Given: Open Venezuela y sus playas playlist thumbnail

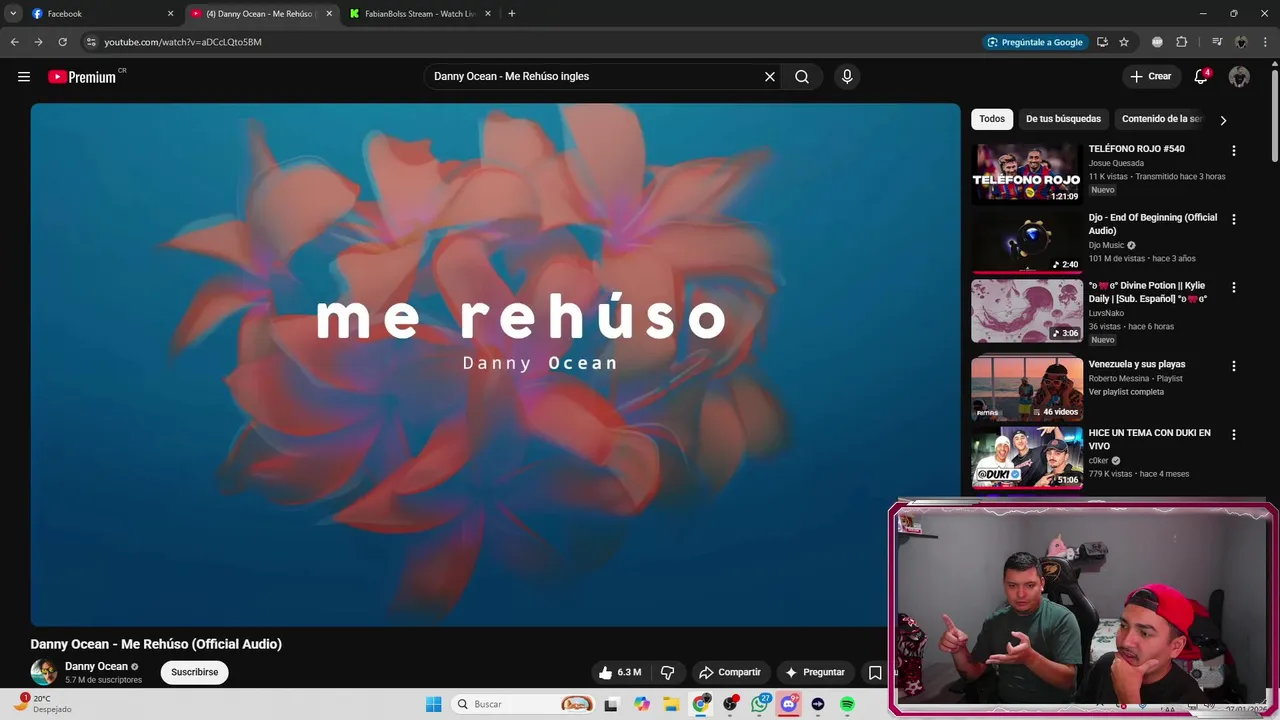Looking at the screenshot, I should coord(1026,388).
